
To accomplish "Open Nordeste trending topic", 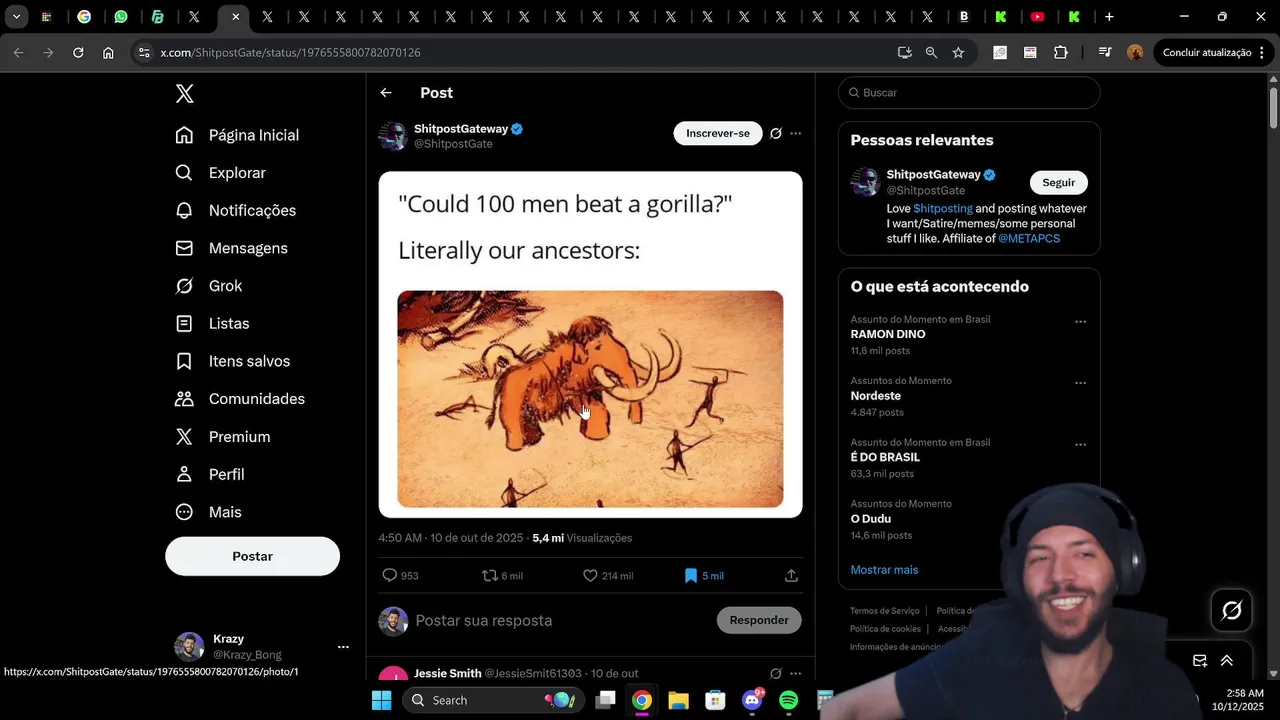I will pos(876,396).
